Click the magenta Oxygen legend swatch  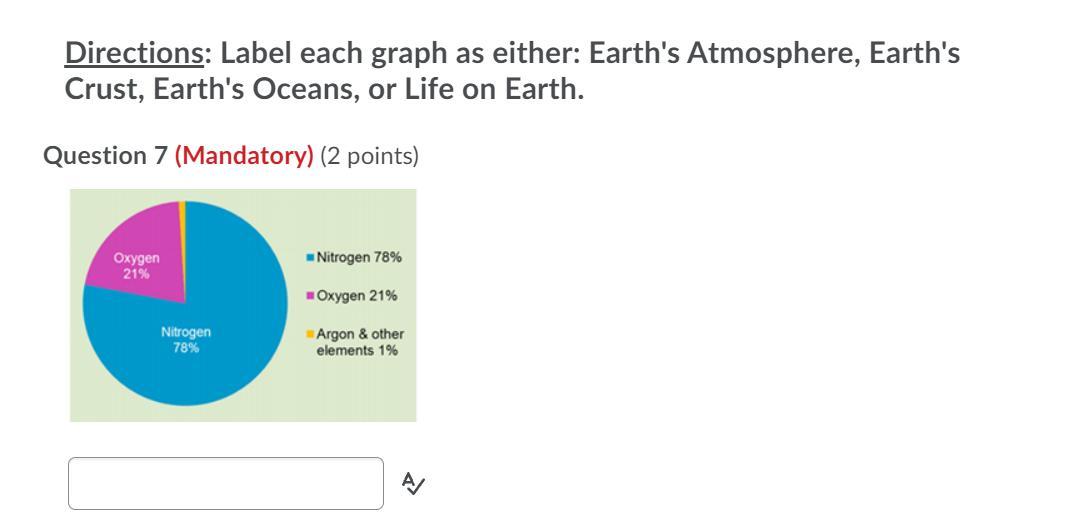(310, 296)
